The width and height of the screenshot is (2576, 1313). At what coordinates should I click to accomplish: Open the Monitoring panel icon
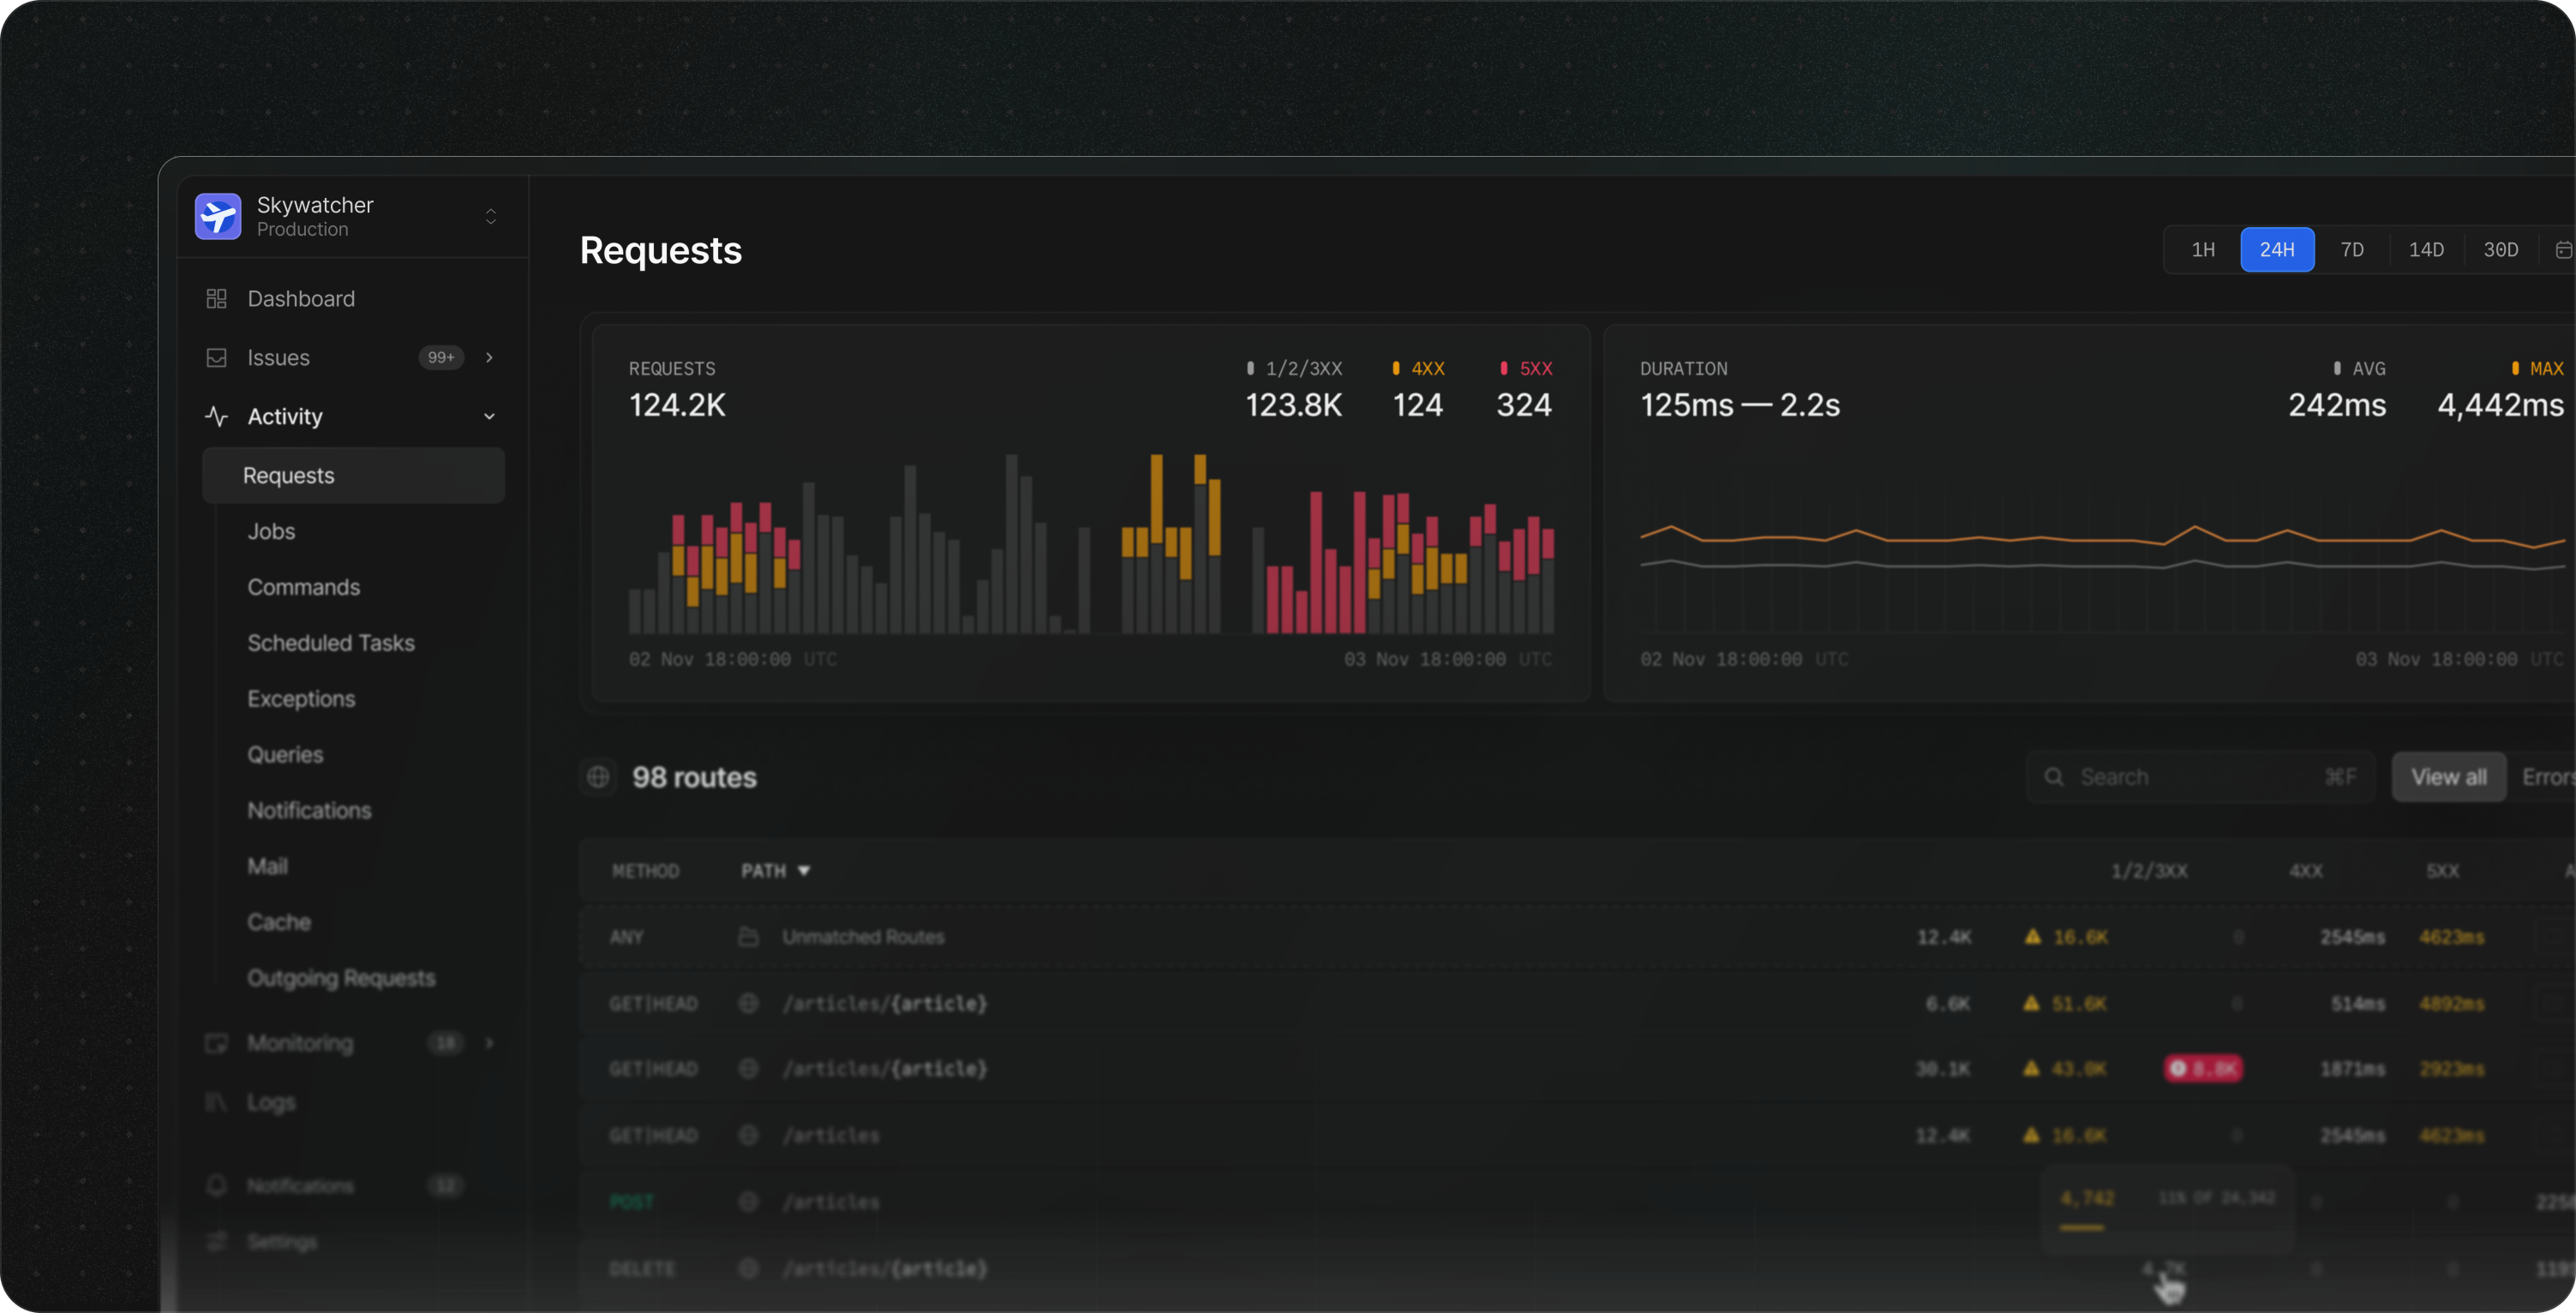217,1043
